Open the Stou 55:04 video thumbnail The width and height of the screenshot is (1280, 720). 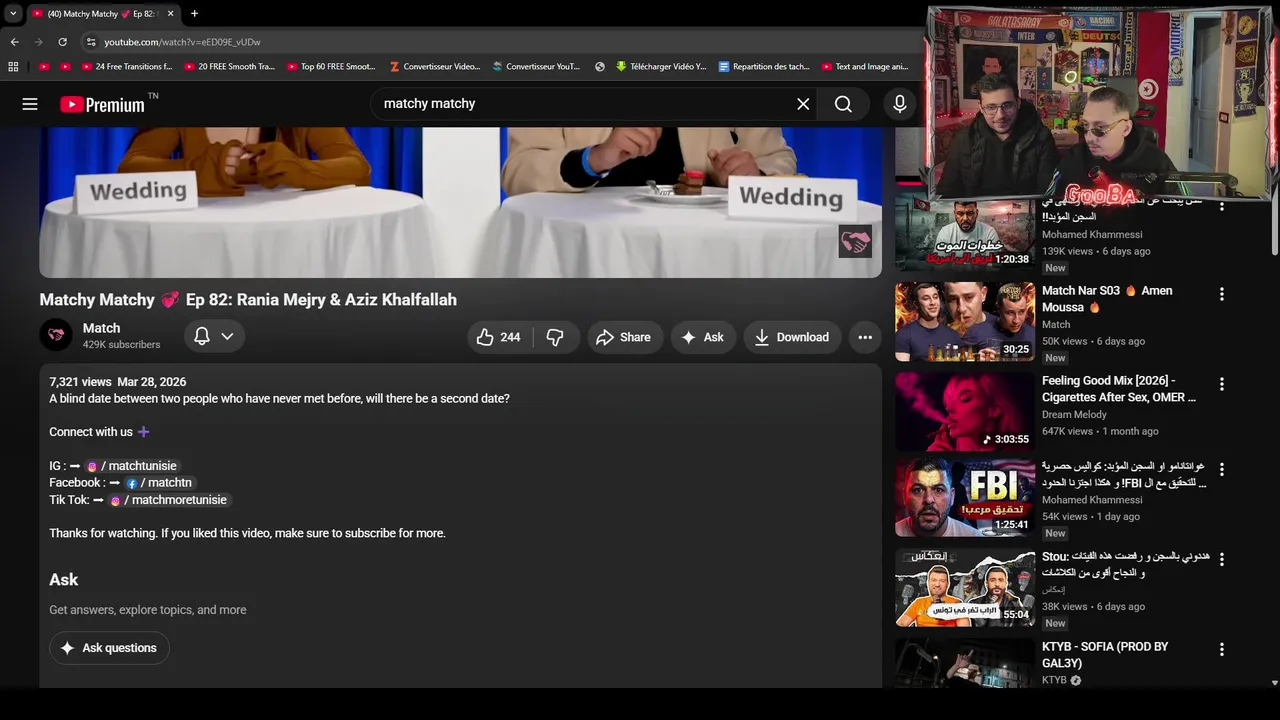(x=965, y=587)
